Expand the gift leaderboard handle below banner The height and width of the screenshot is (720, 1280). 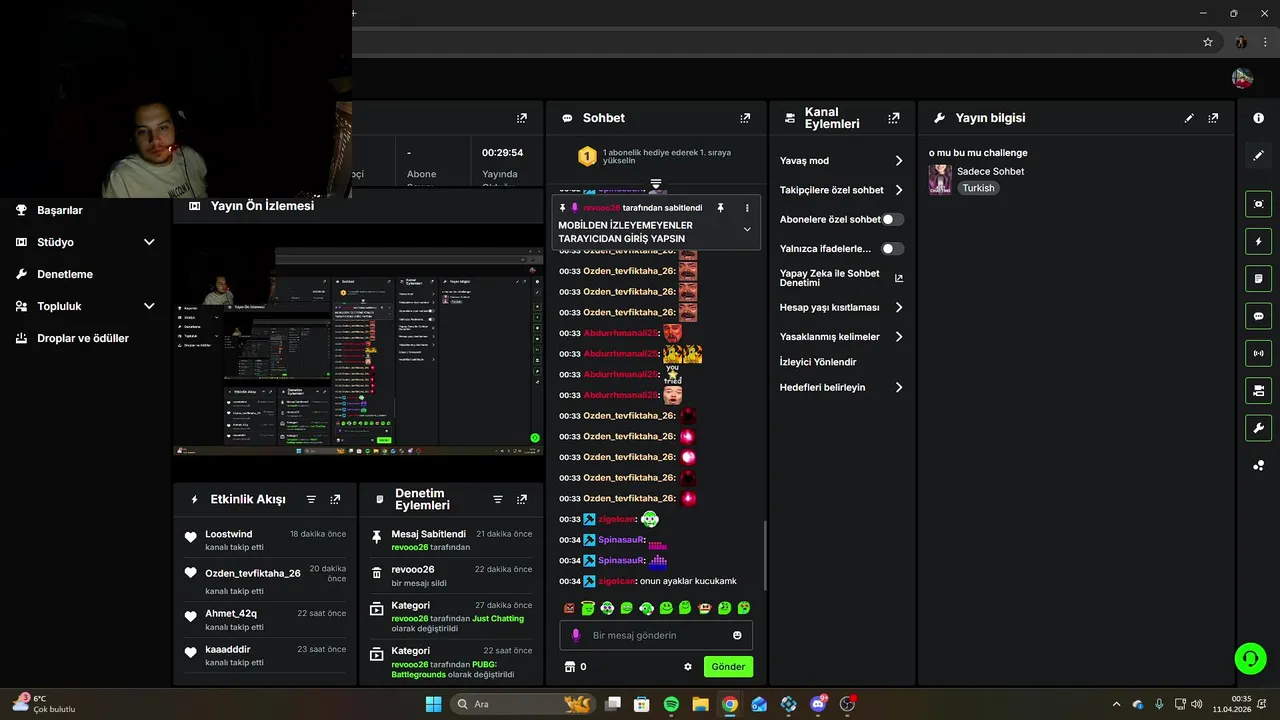(656, 184)
